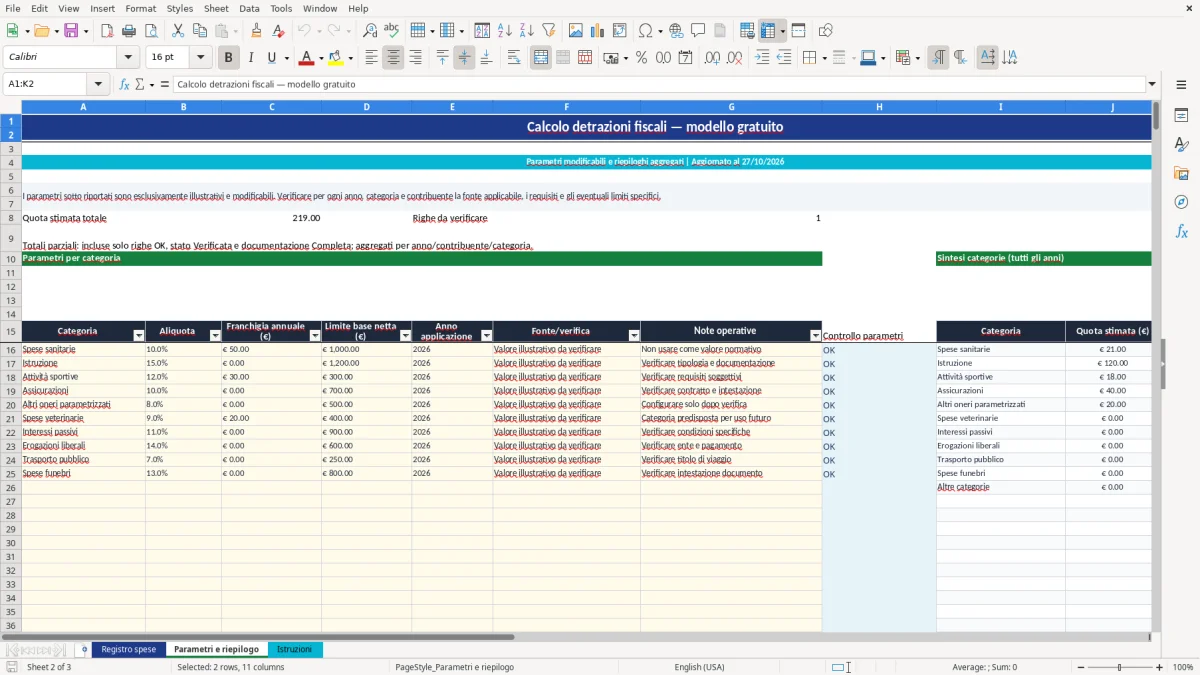Insert a chart
This screenshot has width=1200, height=675.
tap(597, 31)
